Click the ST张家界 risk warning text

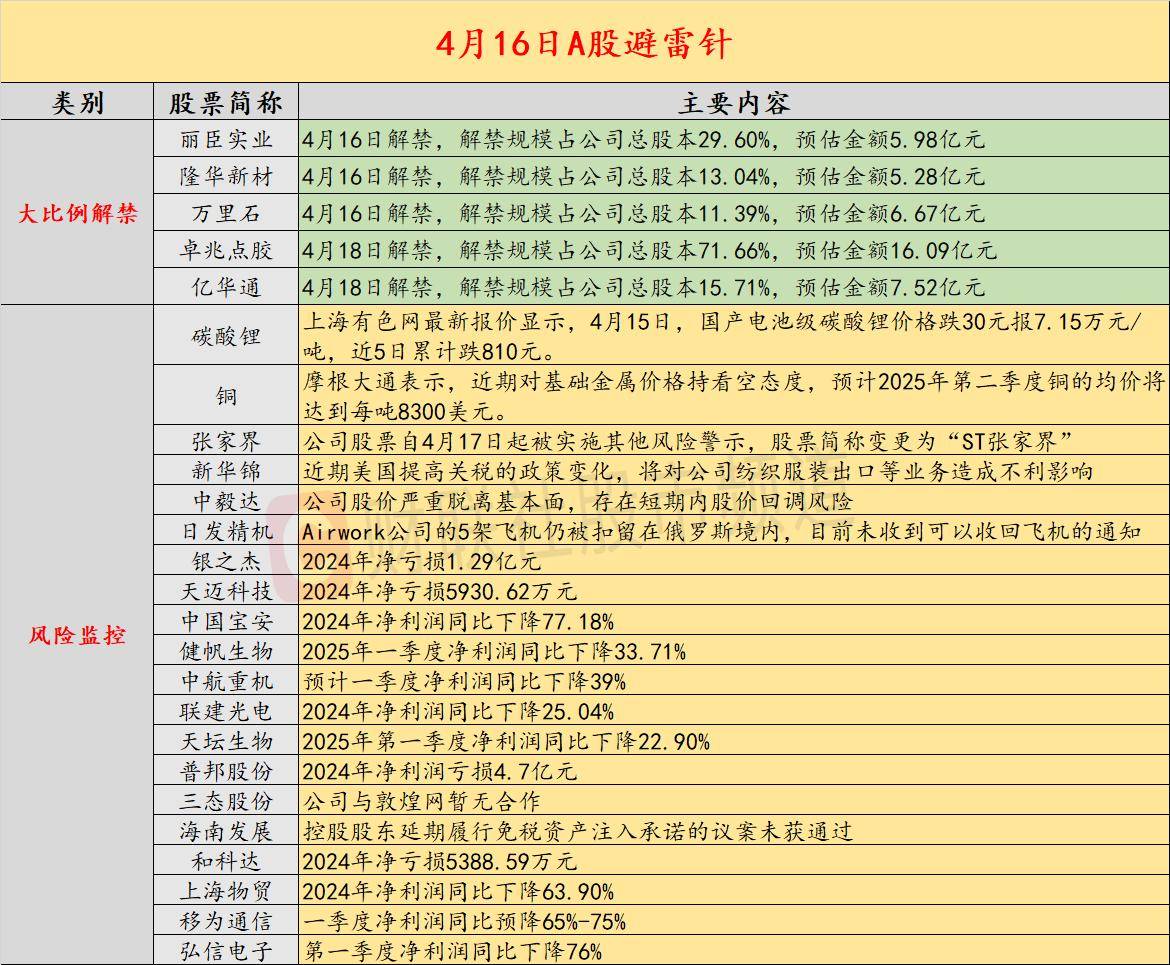point(688,441)
